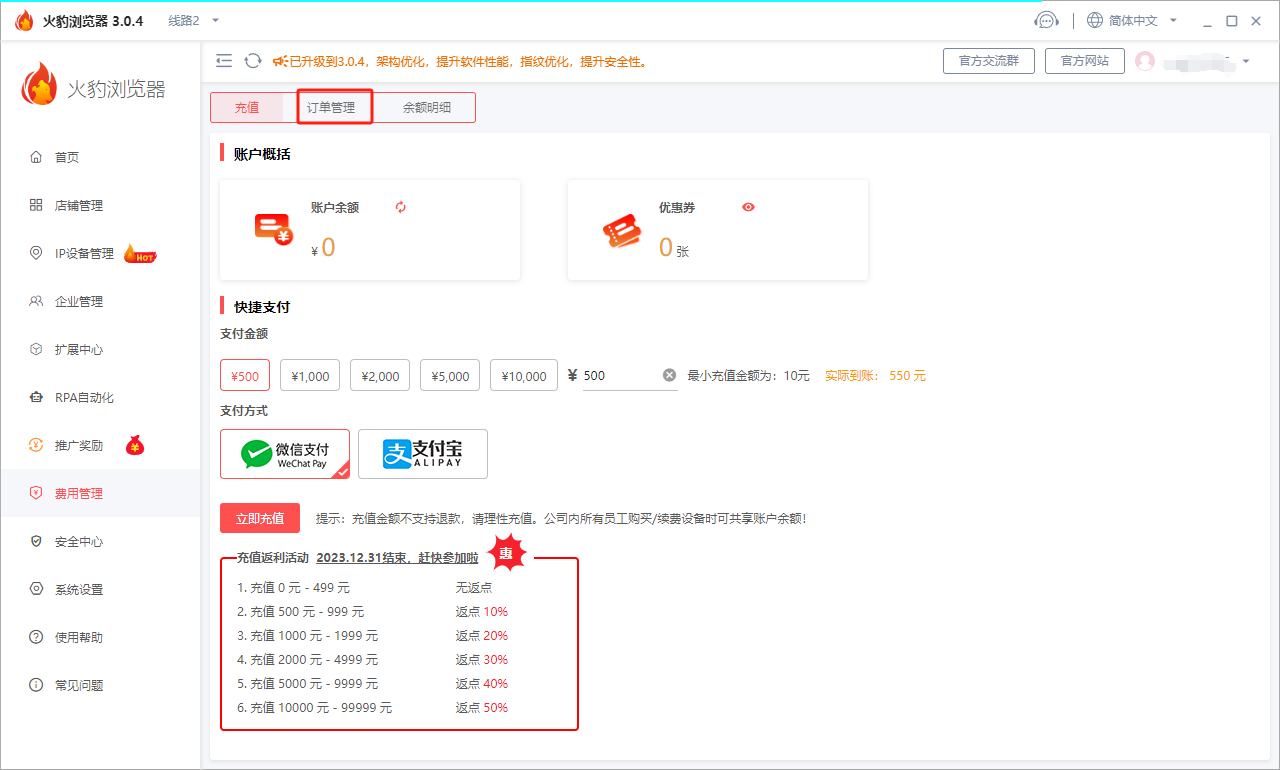
Task: Click the refresh icon in top toolbar
Action: click(253, 61)
